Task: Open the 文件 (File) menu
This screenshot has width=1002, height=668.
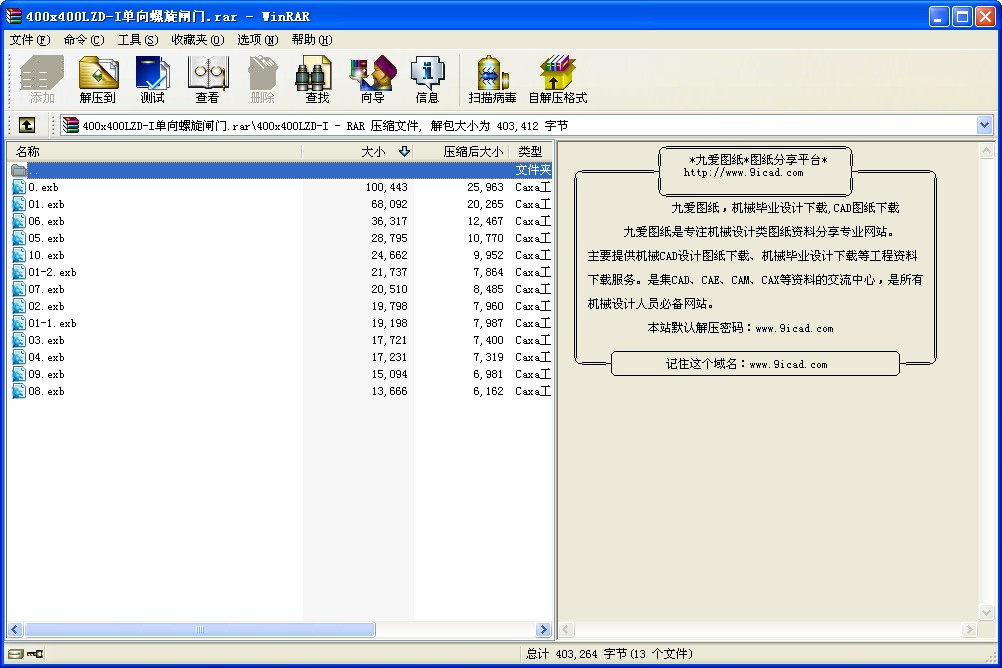Action: click(29, 40)
